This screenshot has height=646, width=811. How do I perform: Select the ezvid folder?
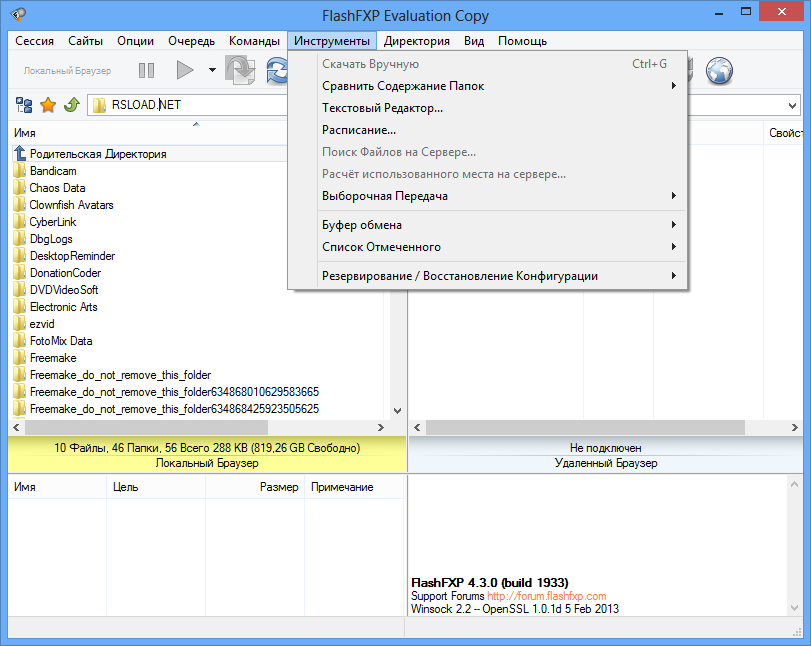pos(34,324)
